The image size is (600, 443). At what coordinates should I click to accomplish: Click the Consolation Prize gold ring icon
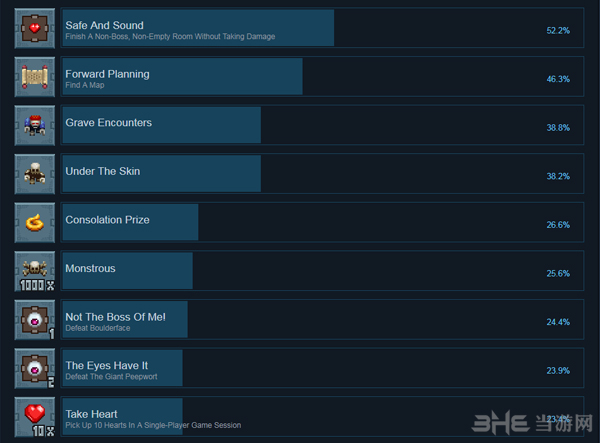click(x=35, y=223)
